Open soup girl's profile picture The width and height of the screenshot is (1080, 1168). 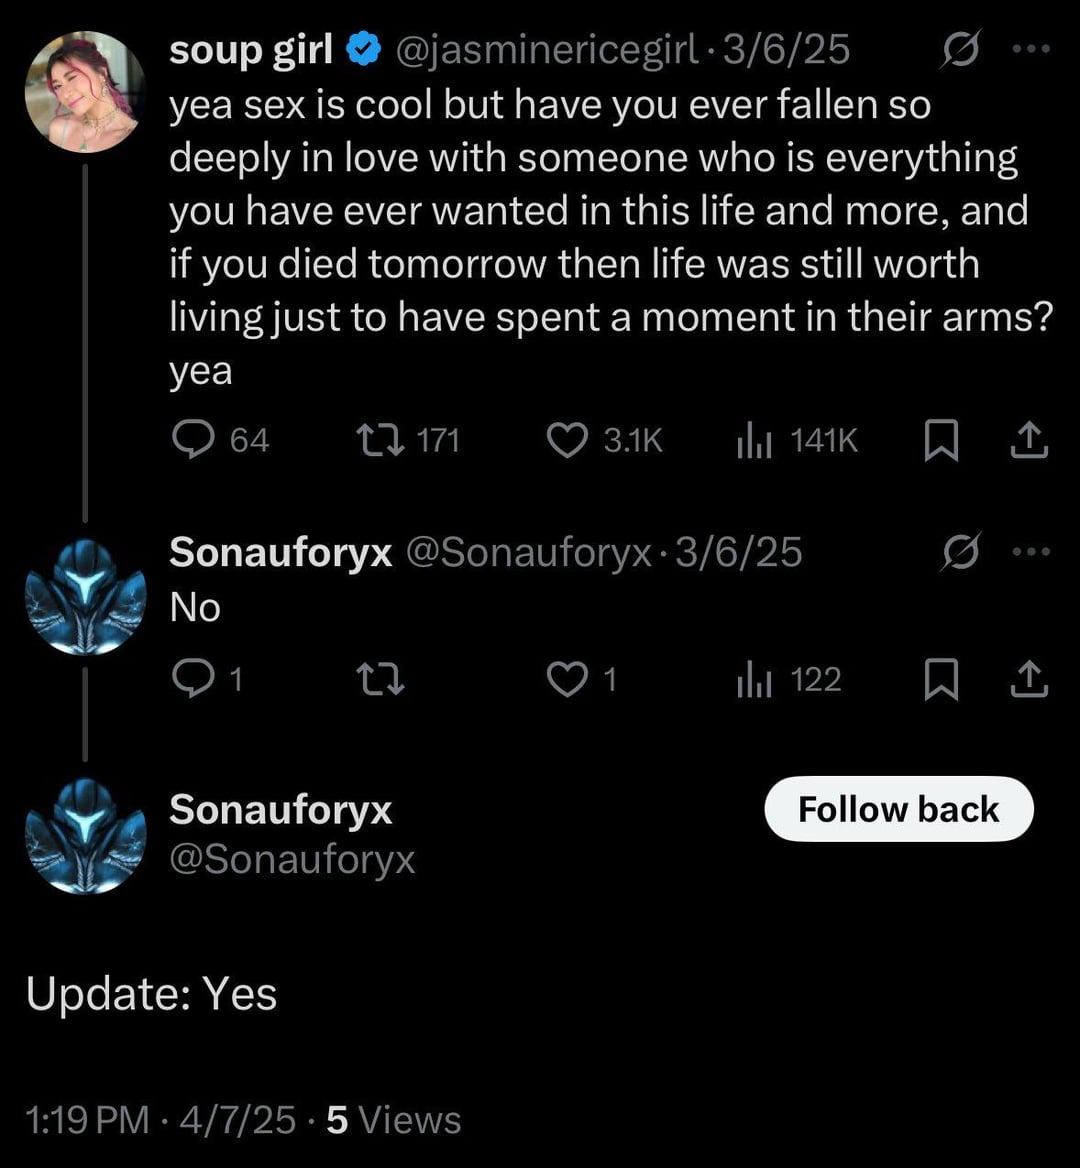tap(85, 91)
